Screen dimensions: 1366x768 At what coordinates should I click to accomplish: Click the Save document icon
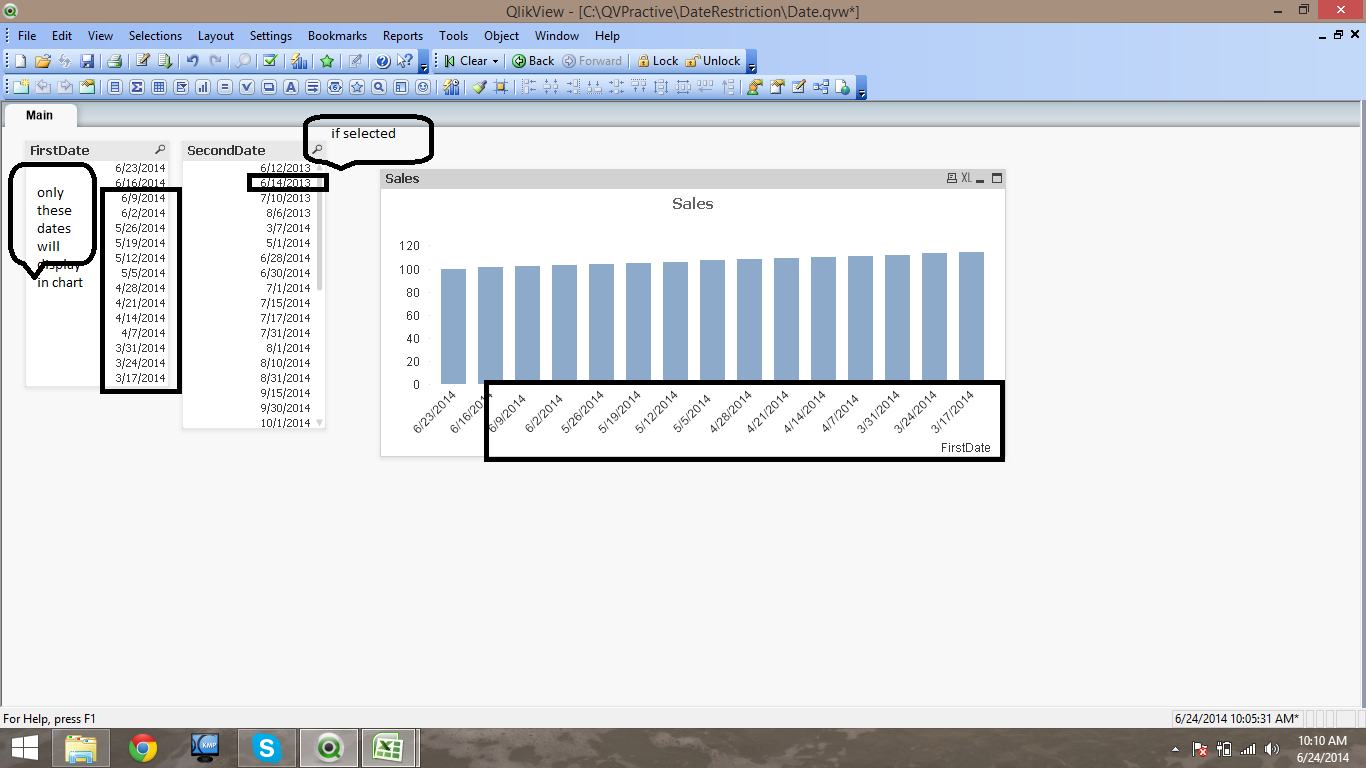coord(87,61)
